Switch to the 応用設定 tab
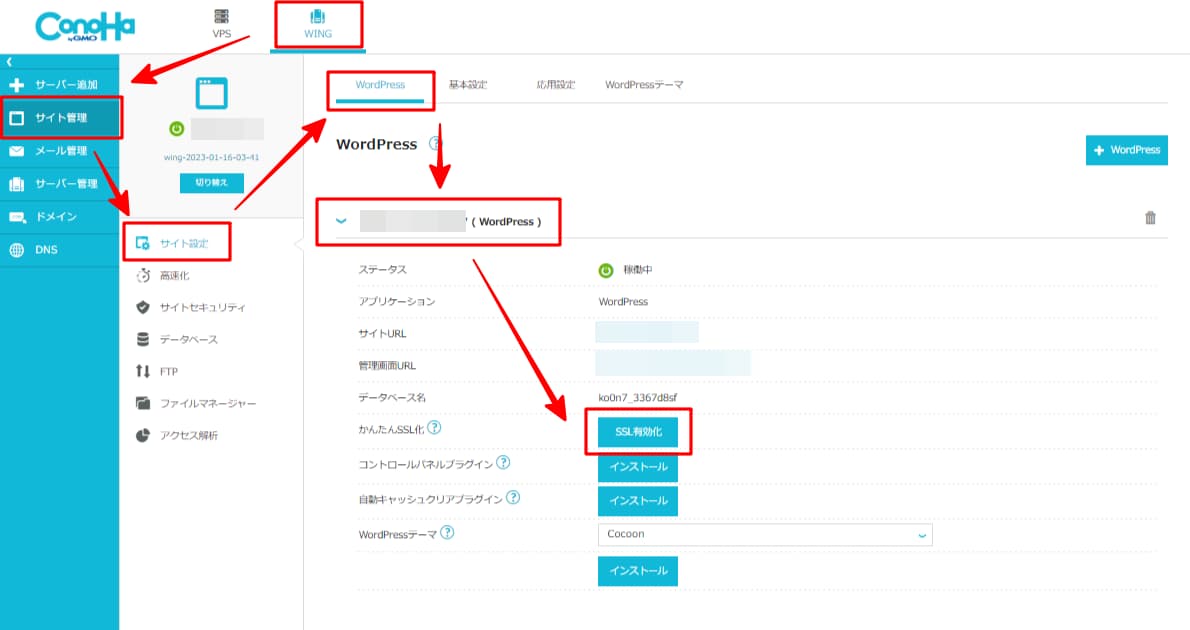The height and width of the screenshot is (630, 1190). [556, 85]
